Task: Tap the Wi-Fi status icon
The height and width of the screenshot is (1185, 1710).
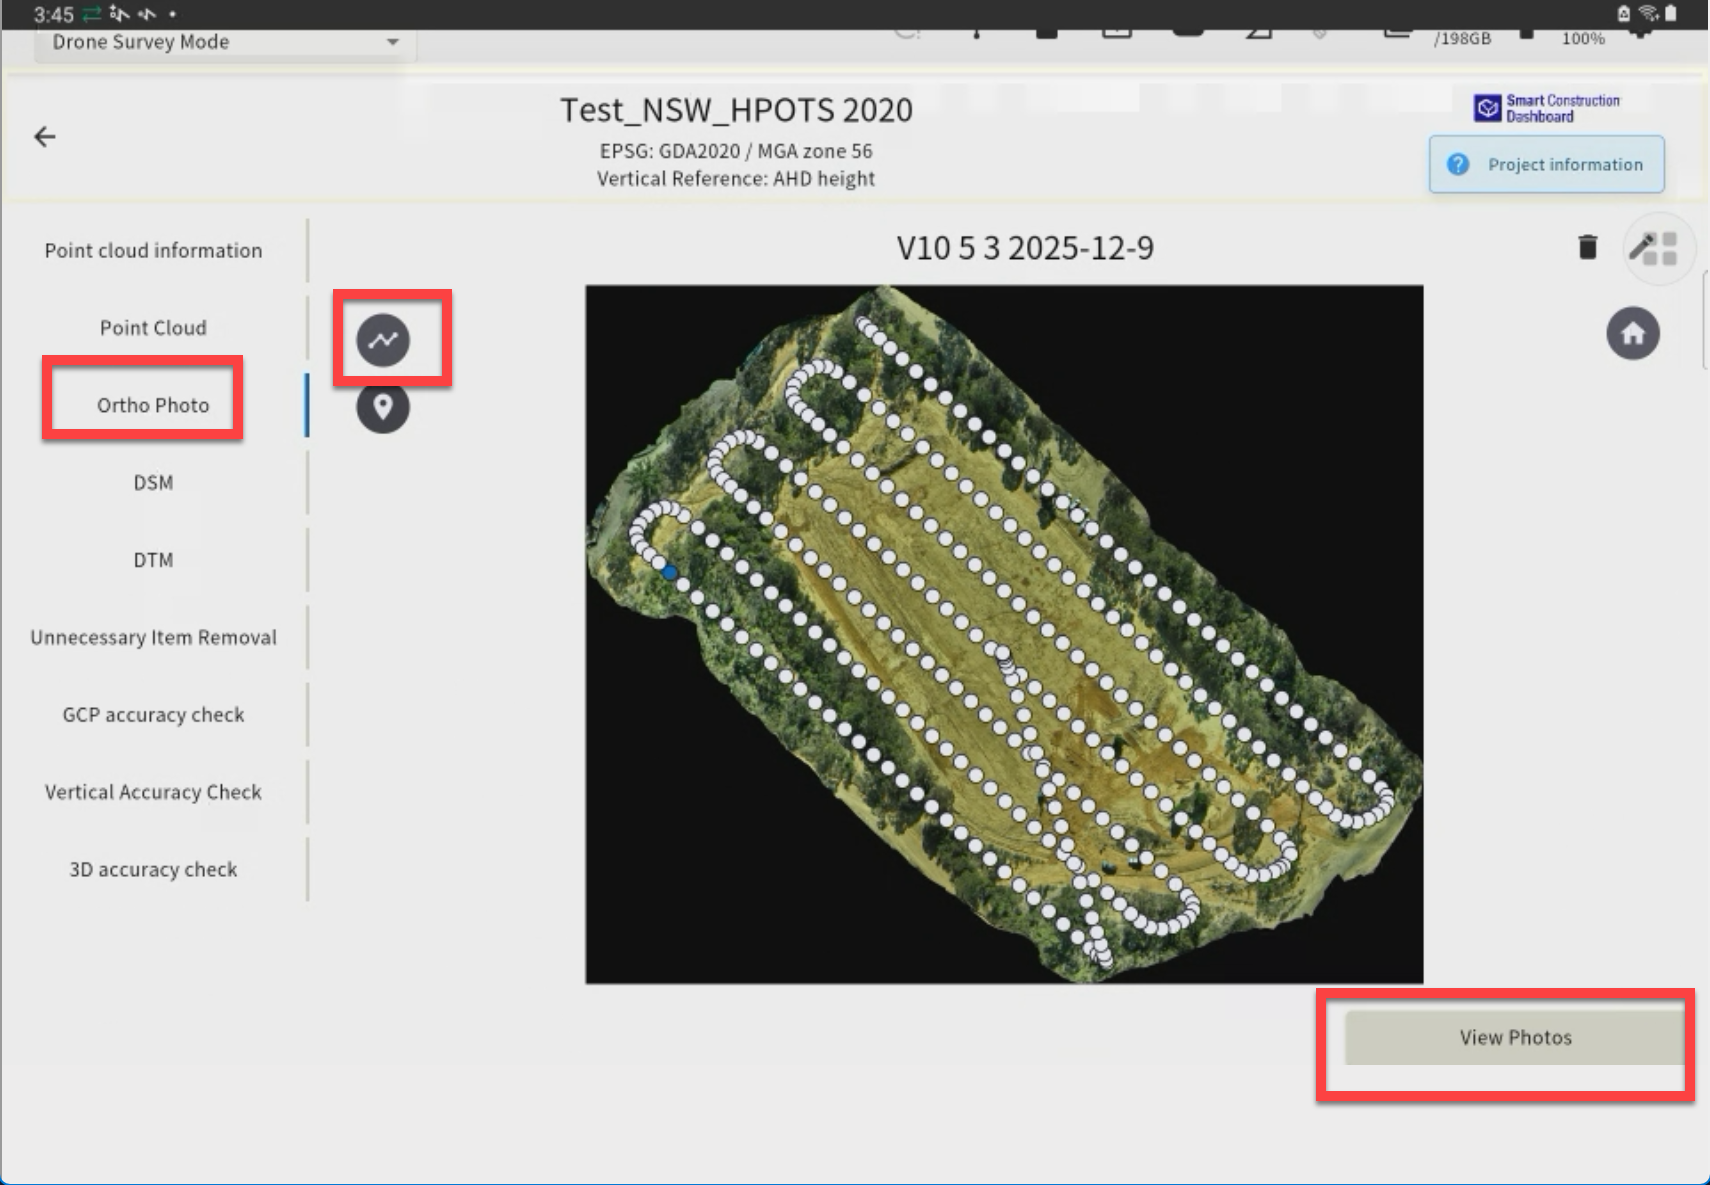Action: 1648,13
